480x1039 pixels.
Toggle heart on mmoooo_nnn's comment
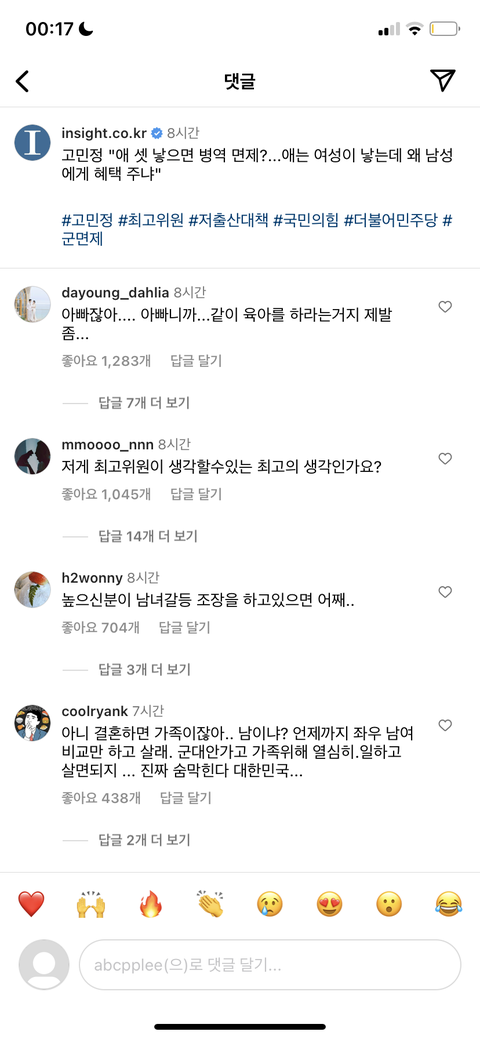tap(446, 459)
